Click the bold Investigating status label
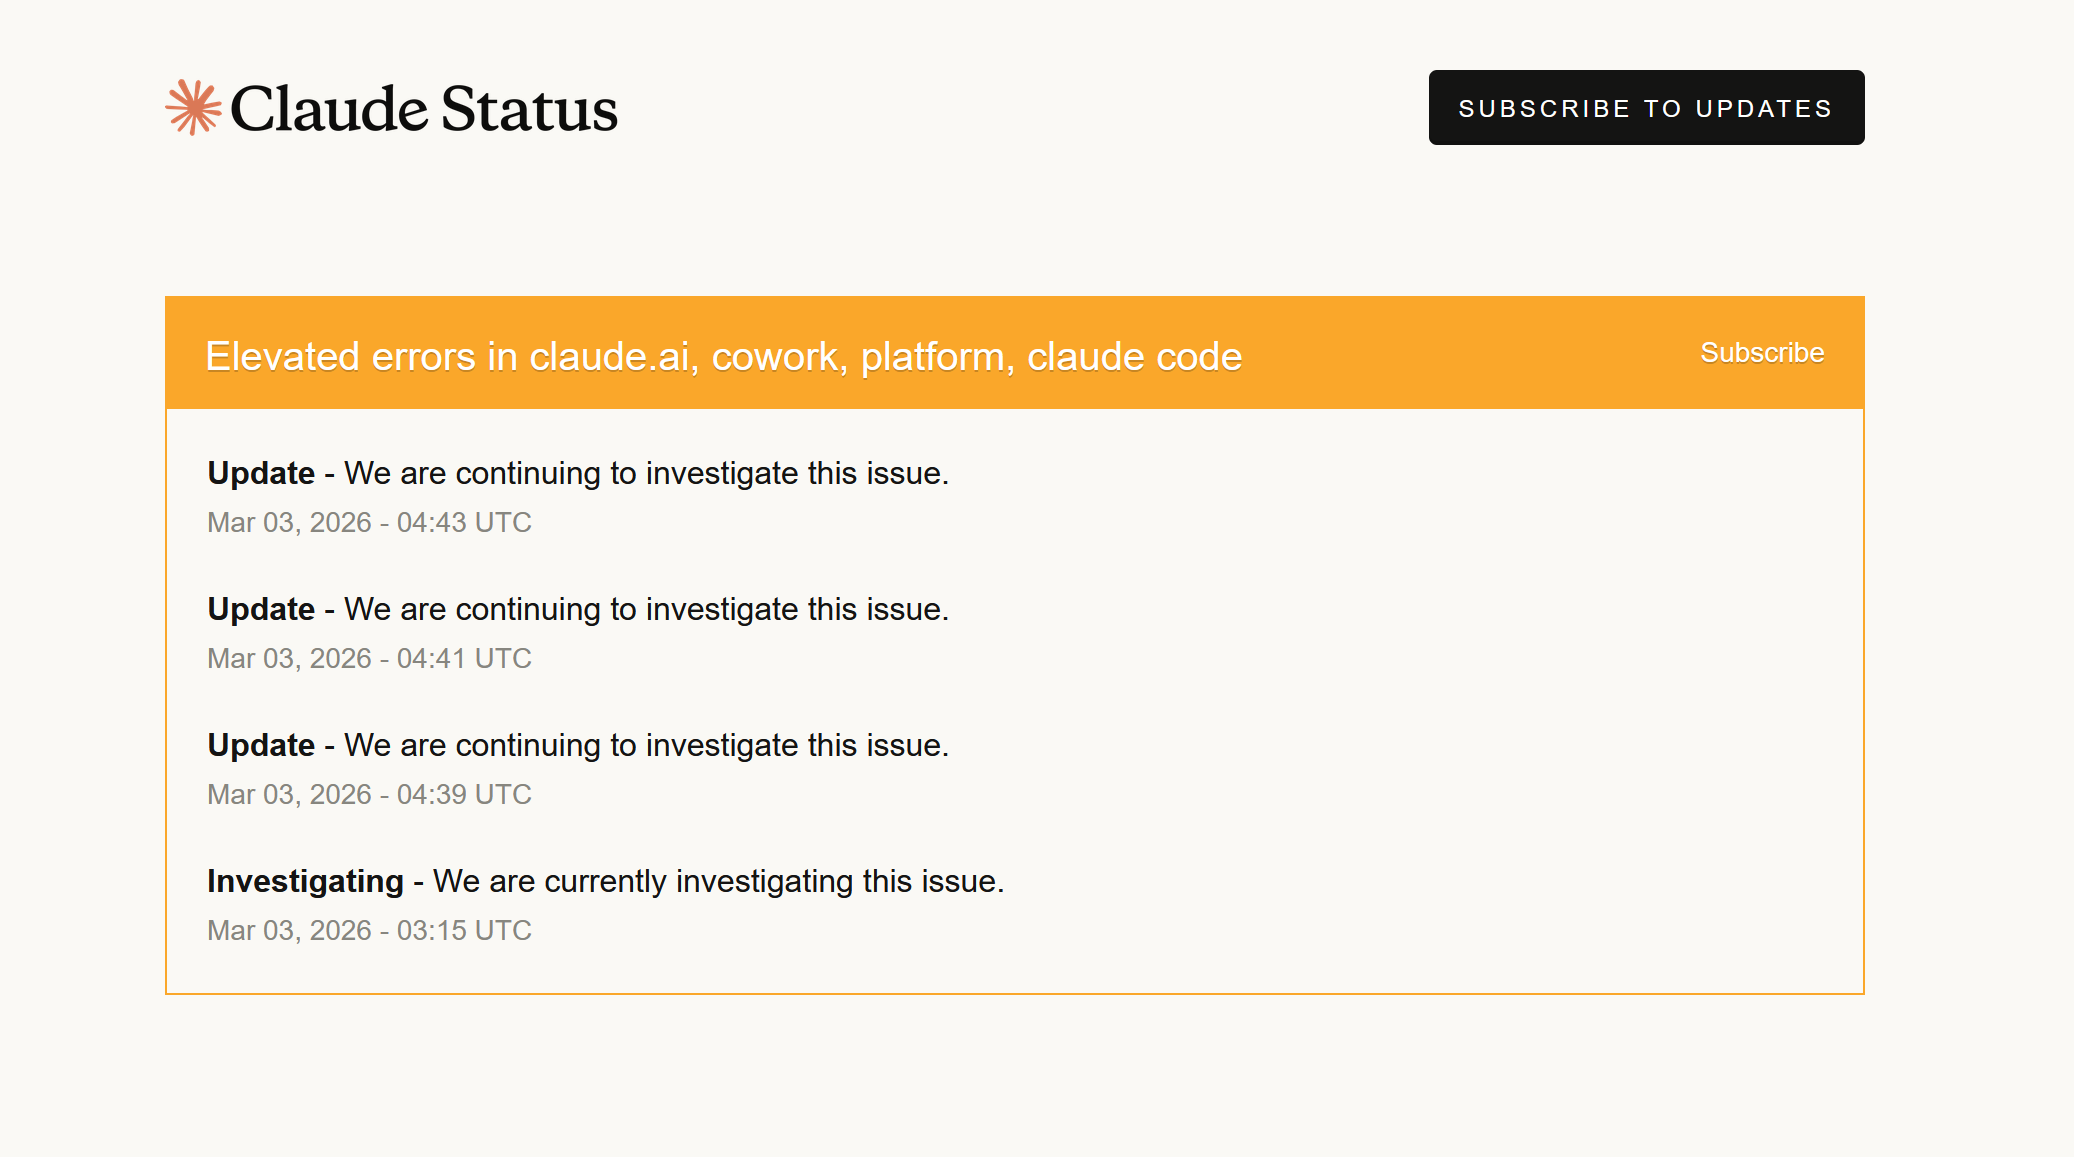This screenshot has width=2074, height=1157. 305,881
